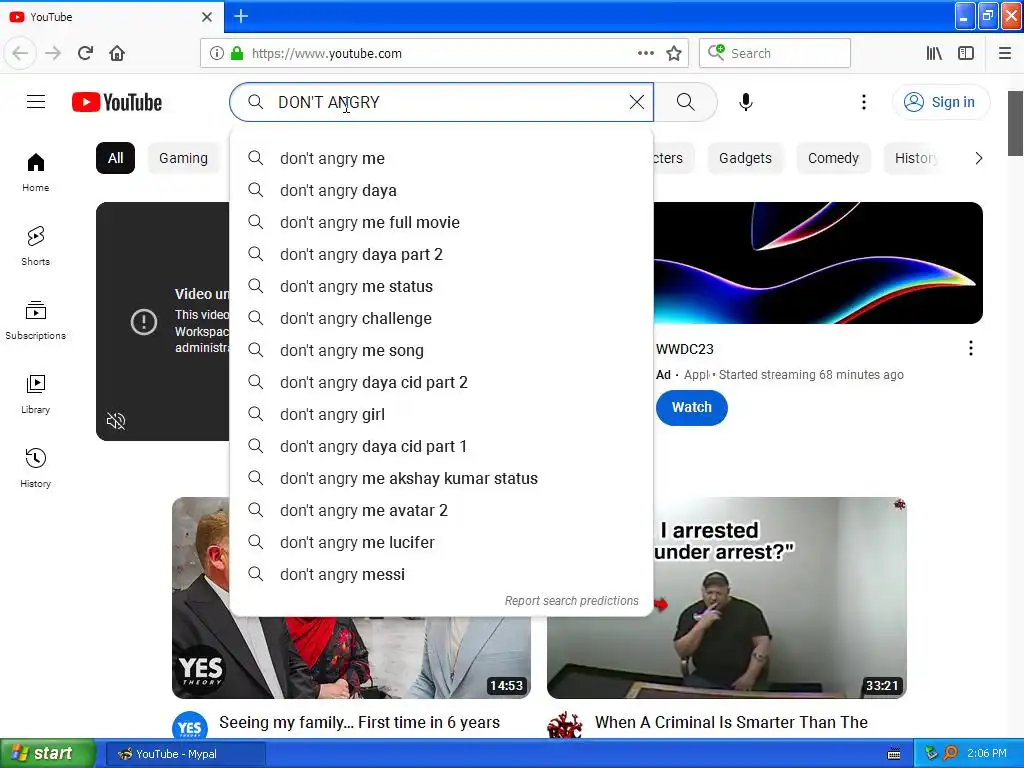Show site information icon in address bar
Screen dimensions: 1024x768
coord(217,53)
